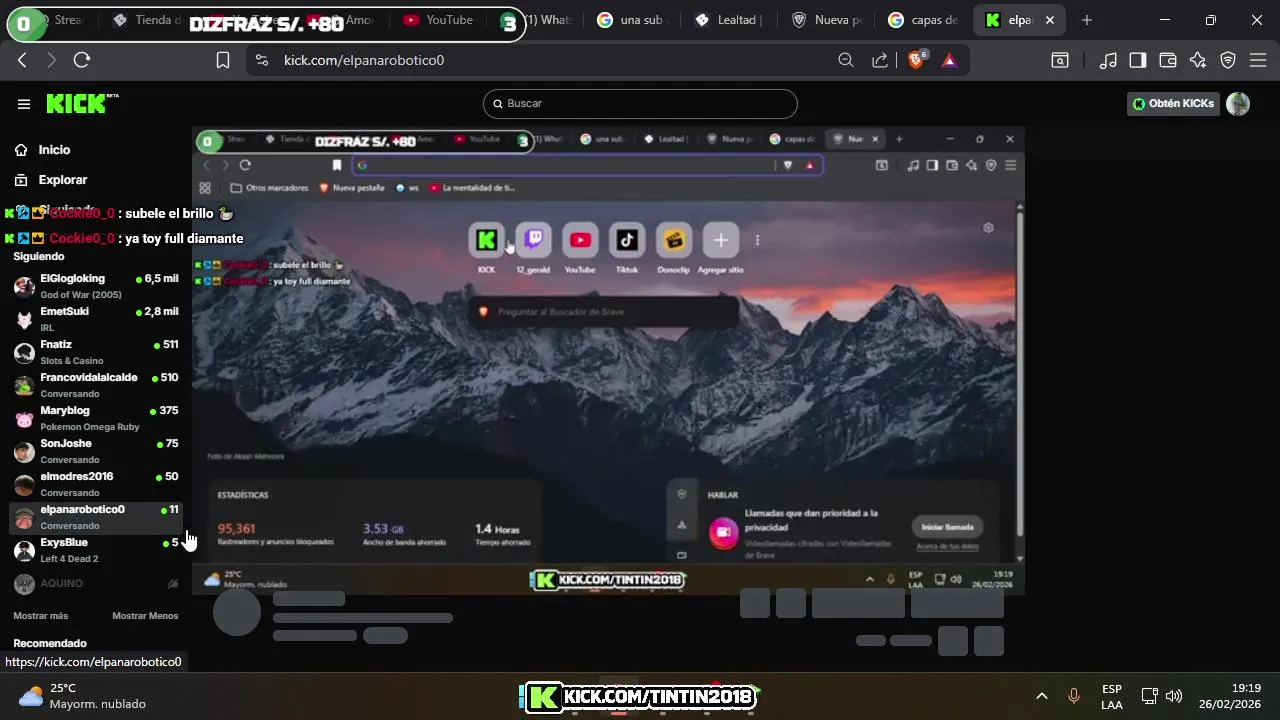
Task: Open the elmodres2016 channel
Action: coord(96,484)
